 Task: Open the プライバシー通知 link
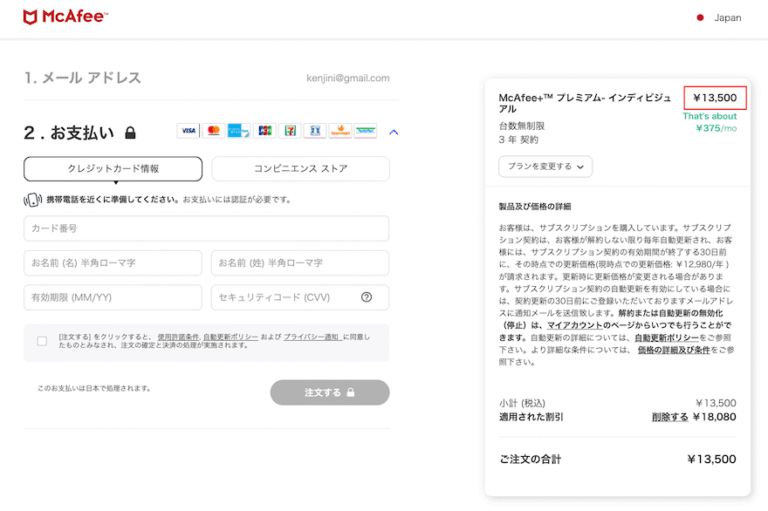tap(312, 337)
